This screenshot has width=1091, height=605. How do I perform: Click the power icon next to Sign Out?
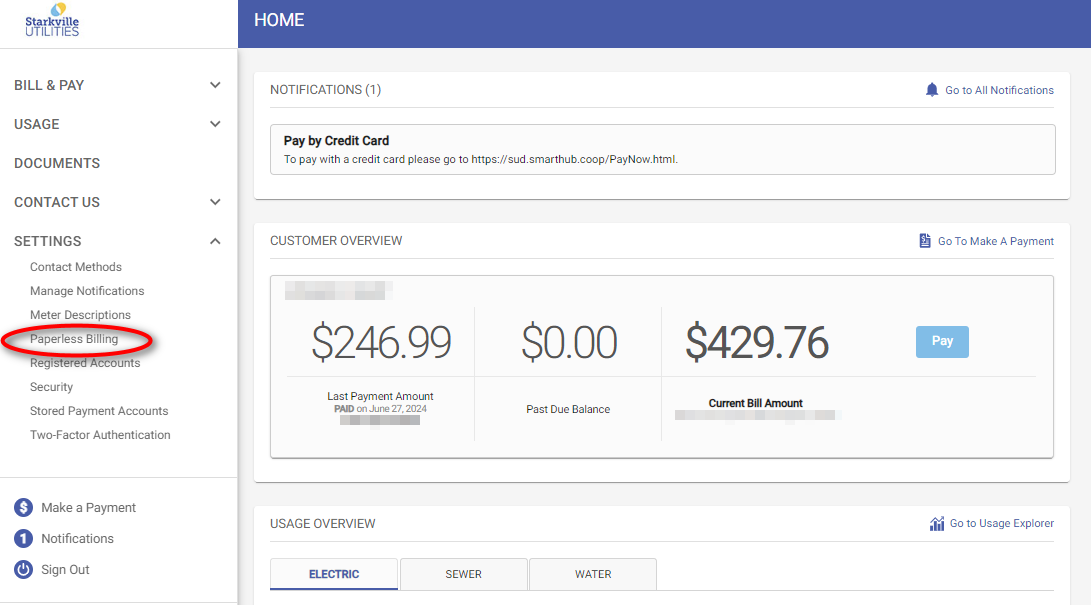click(24, 570)
